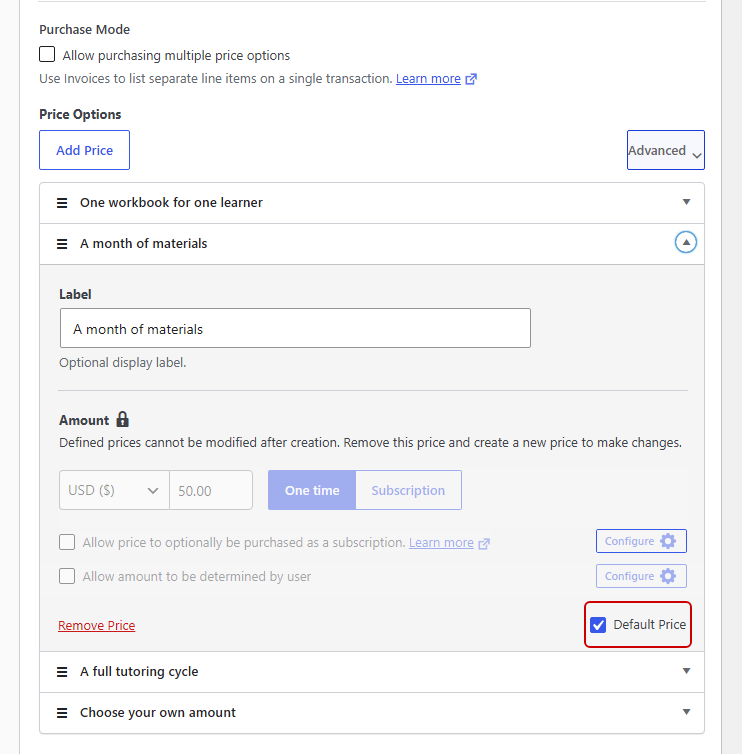Expand One workbook for one learner price

click(686, 202)
